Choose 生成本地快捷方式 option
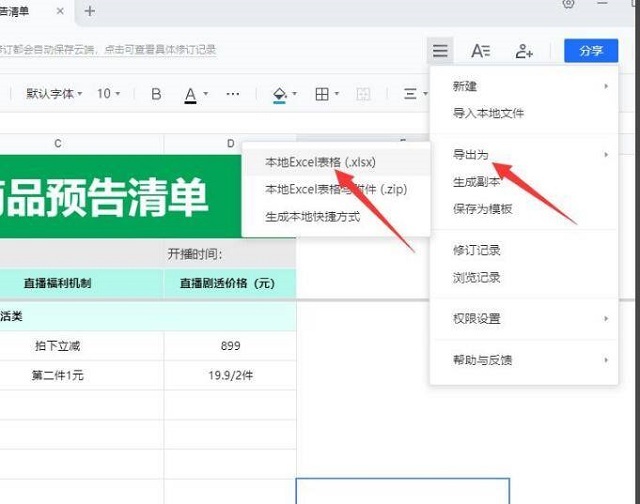Image resolution: width=640 pixels, height=504 pixels. pos(337,217)
